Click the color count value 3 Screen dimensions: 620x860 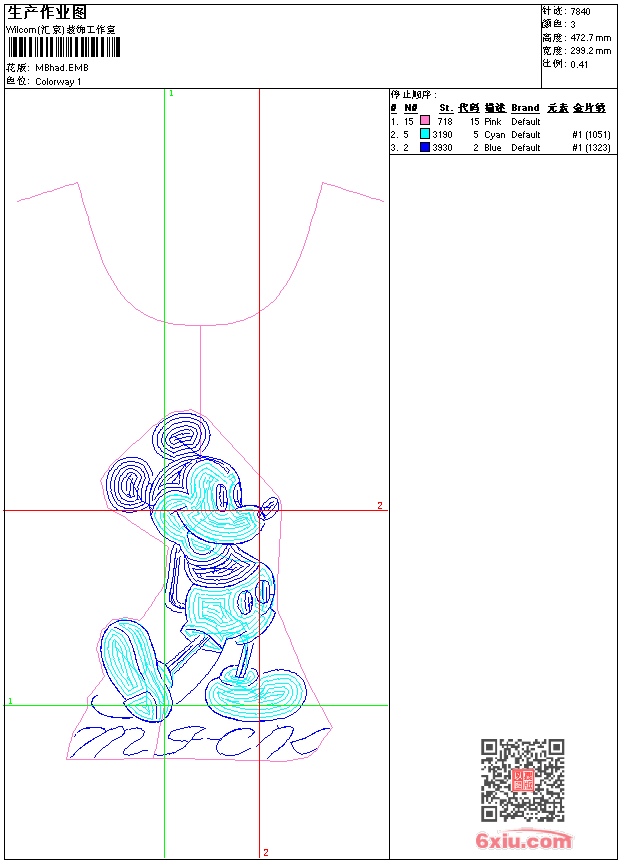click(x=573, y=25)
